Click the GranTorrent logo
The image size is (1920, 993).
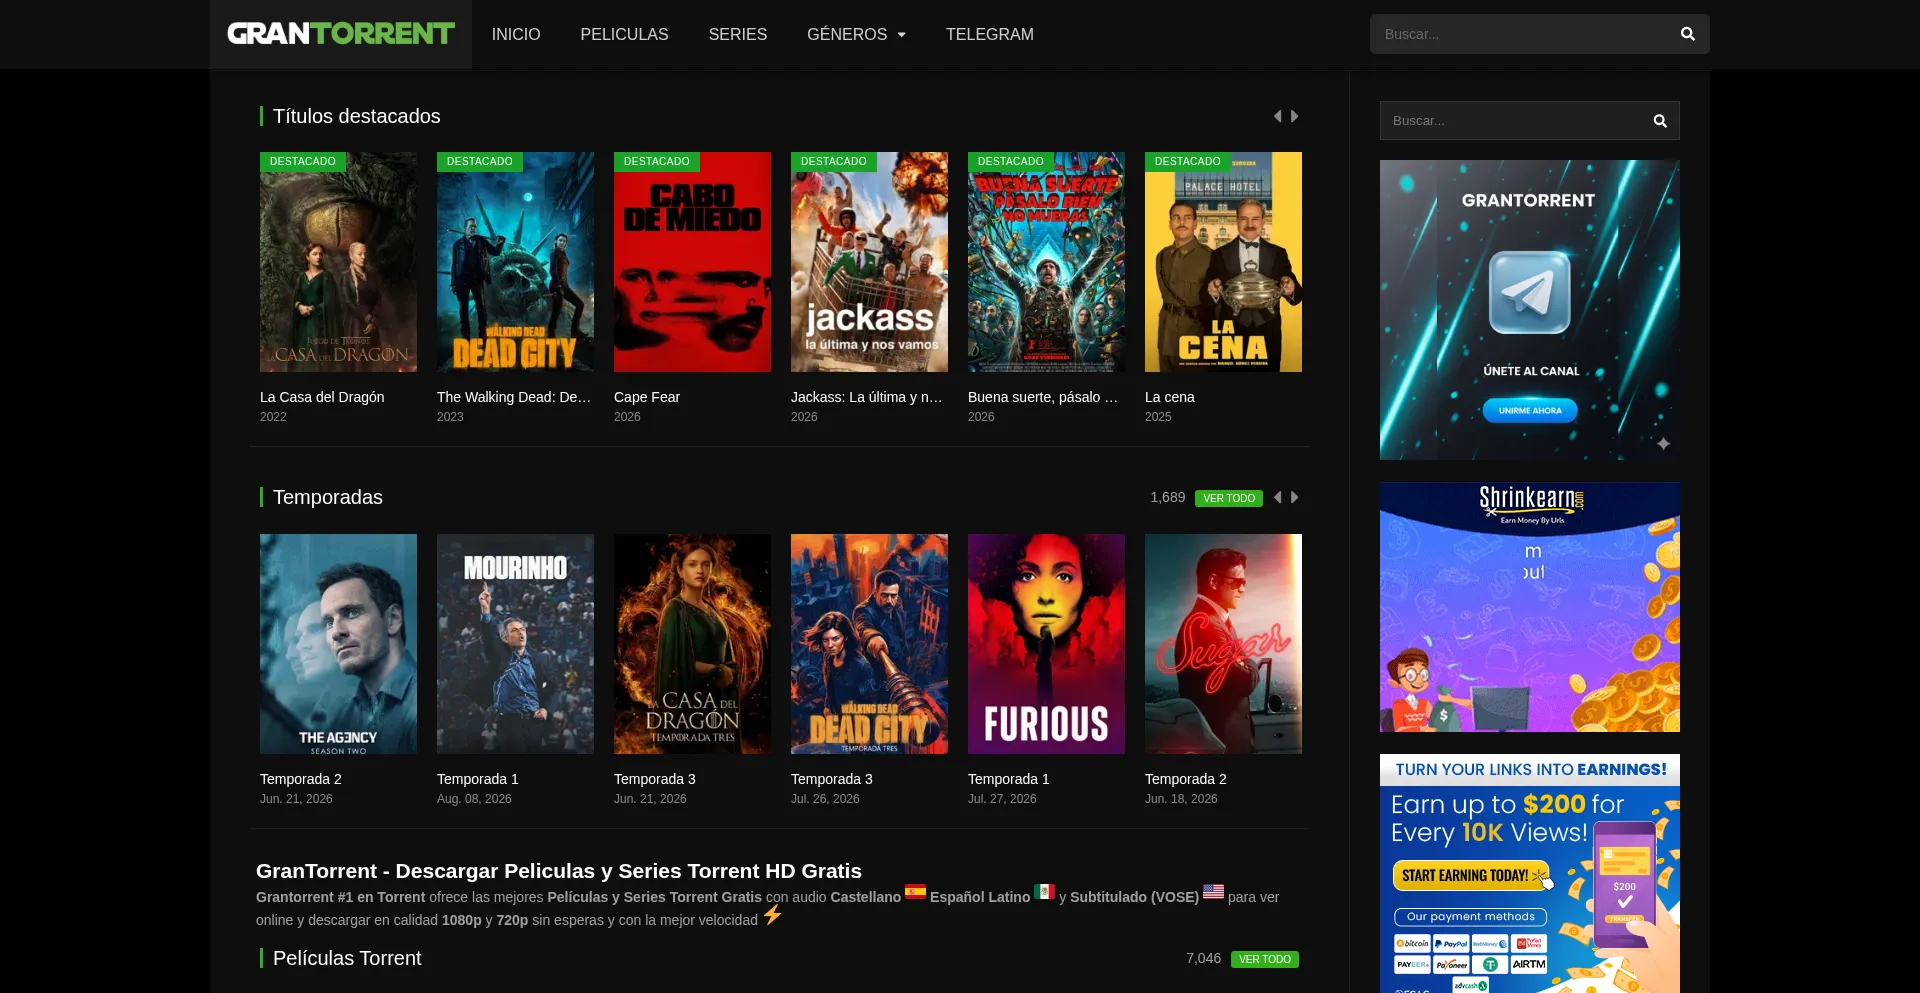pos(341,34)
